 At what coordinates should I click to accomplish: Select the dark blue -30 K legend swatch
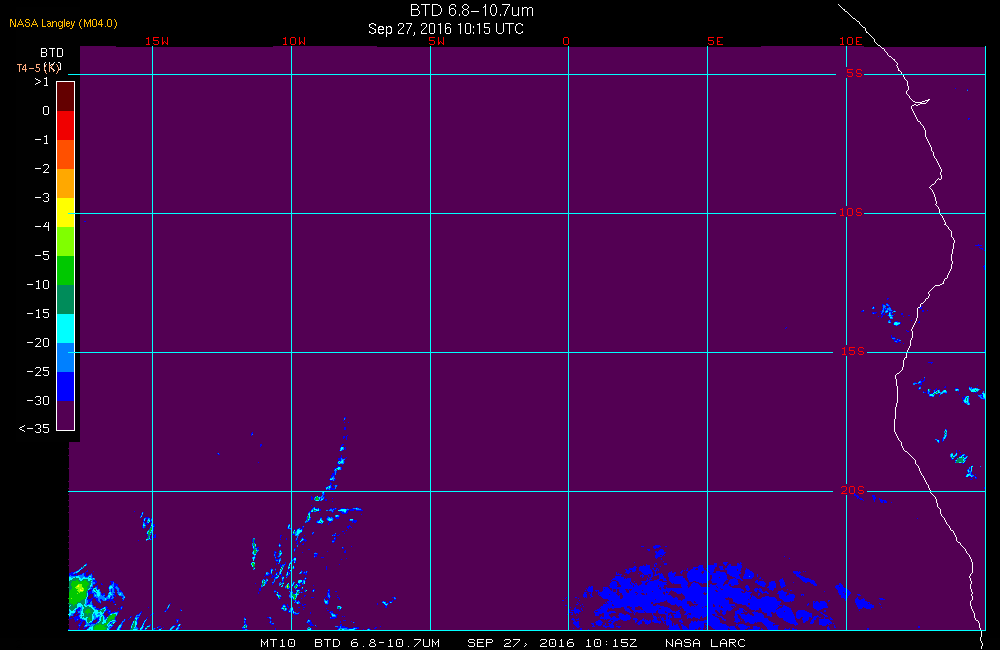pos(66,387)
